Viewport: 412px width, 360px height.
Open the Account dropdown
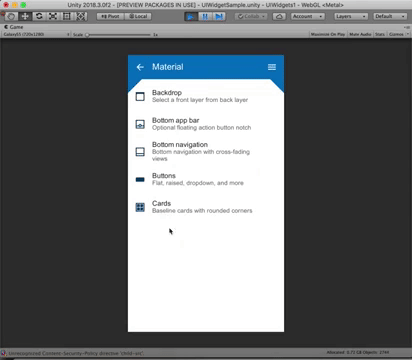click(307, 16)
